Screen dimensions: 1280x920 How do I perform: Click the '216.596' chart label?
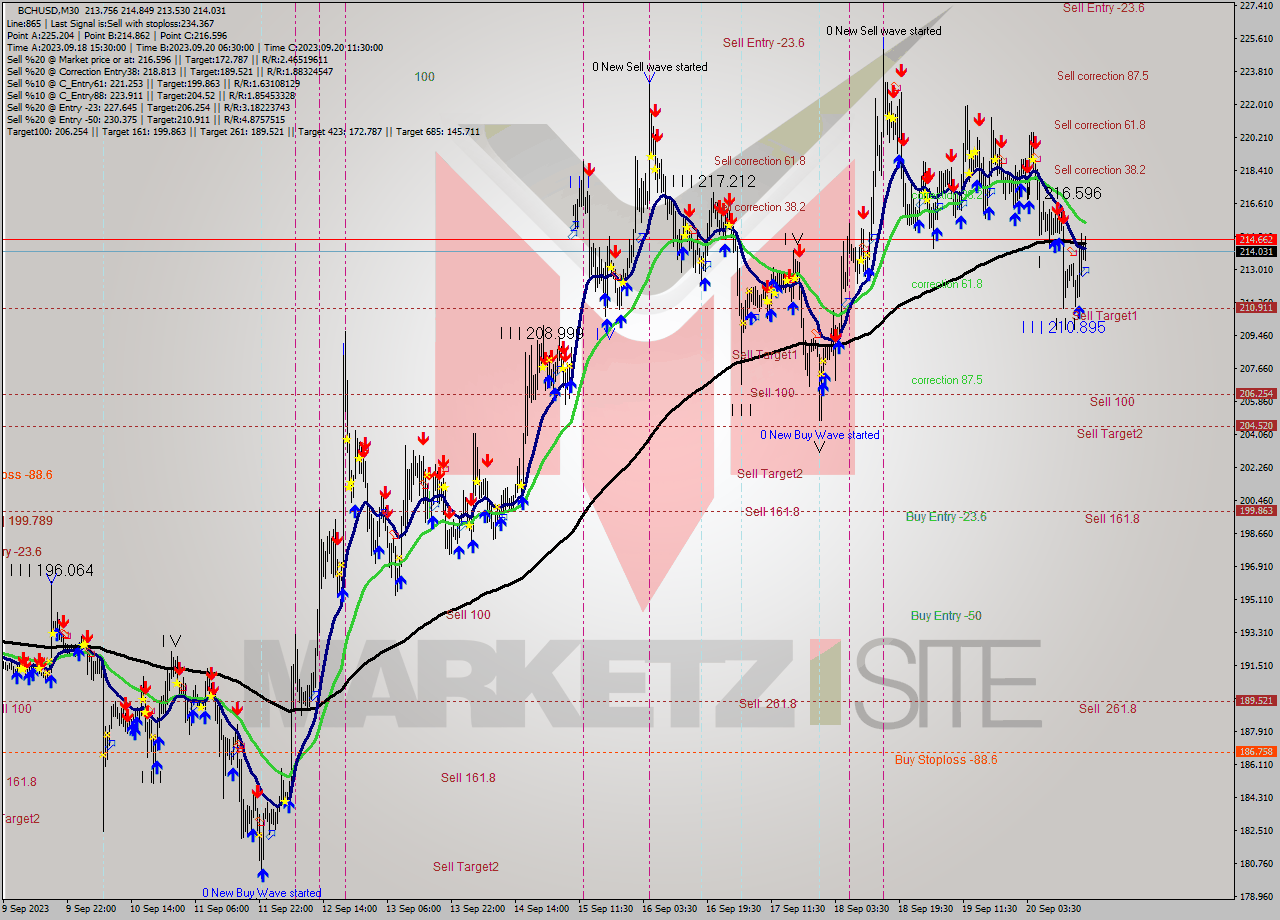[1072, 193]
